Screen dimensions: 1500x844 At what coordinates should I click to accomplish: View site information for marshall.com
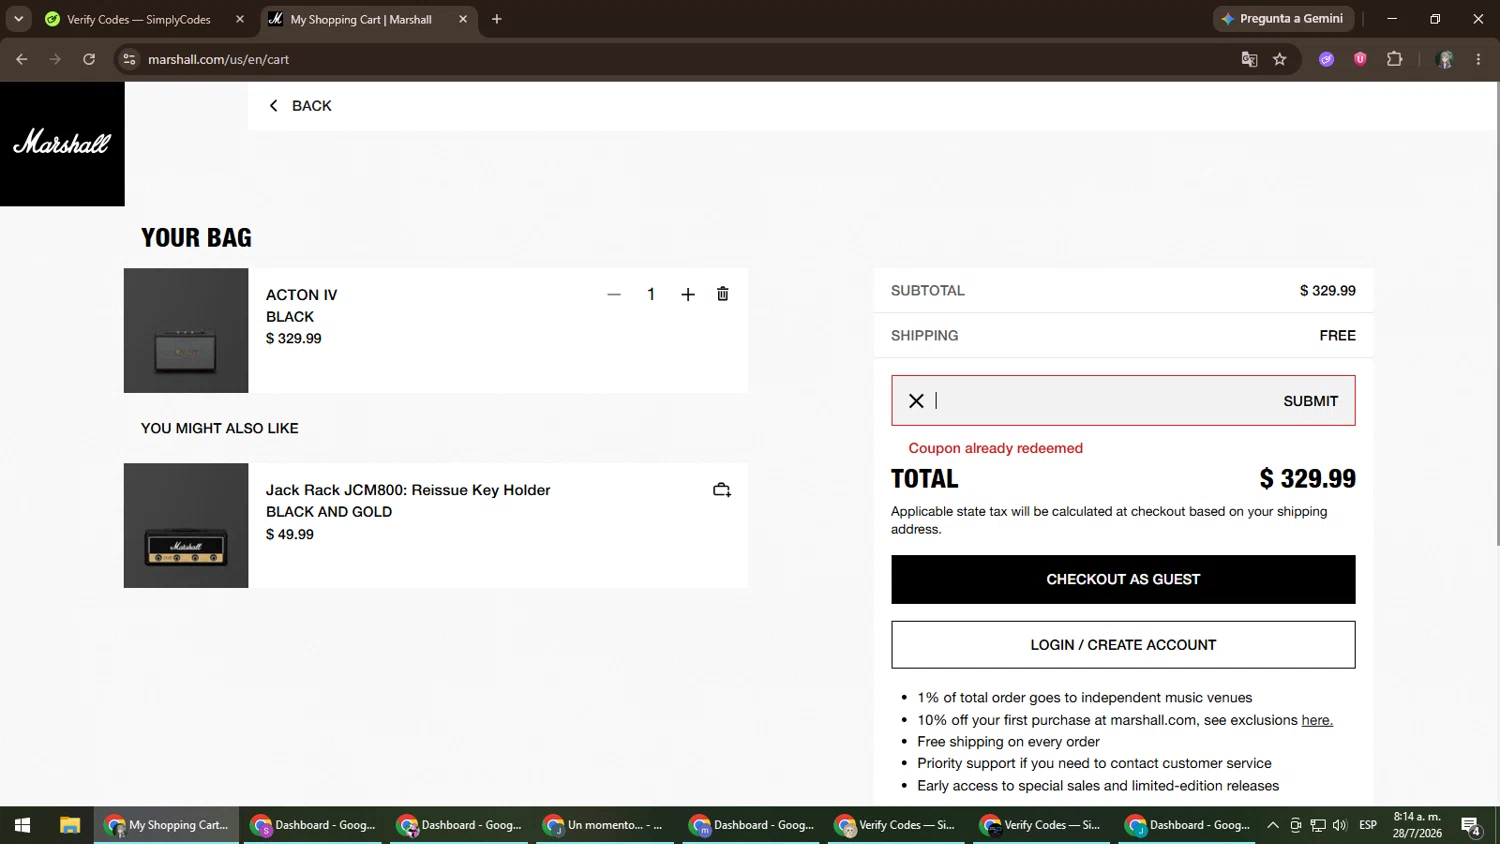point(129,59)
